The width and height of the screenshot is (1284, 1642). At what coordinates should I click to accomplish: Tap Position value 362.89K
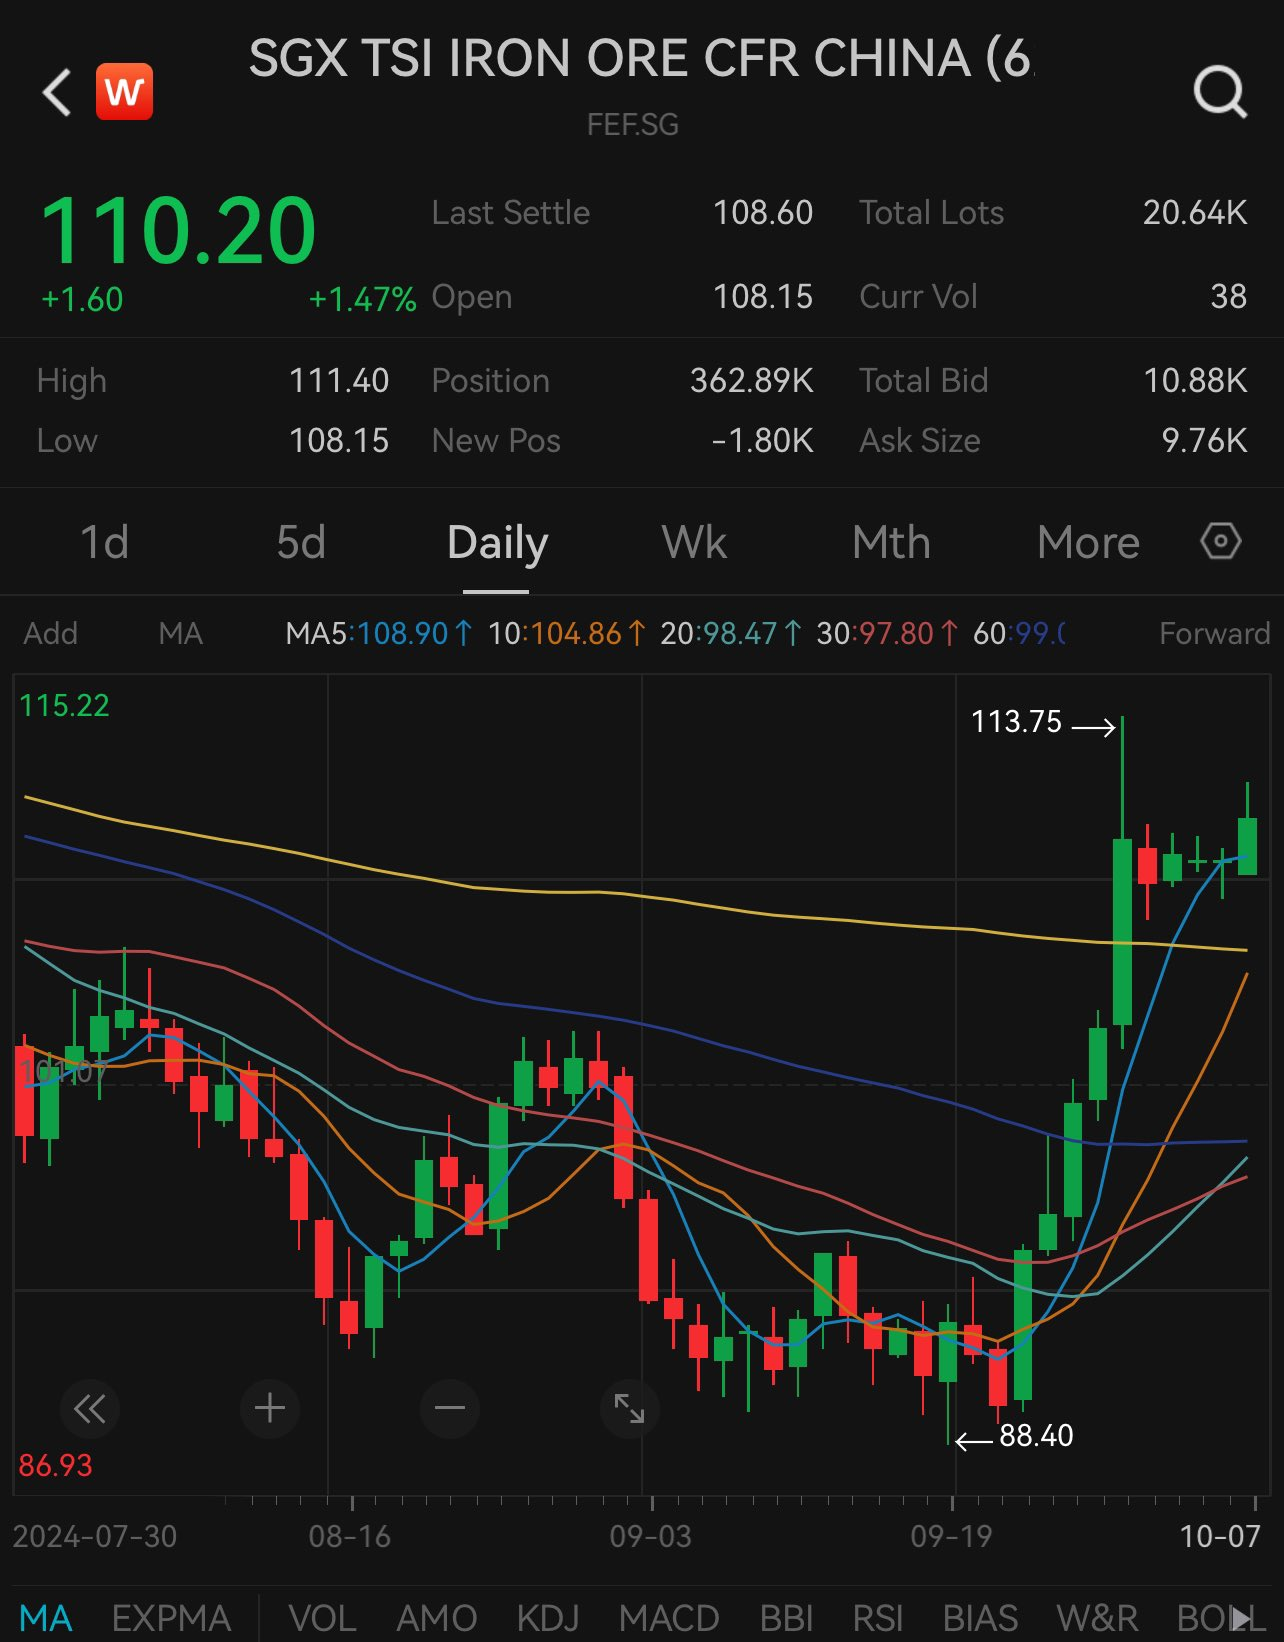(751, 381)
